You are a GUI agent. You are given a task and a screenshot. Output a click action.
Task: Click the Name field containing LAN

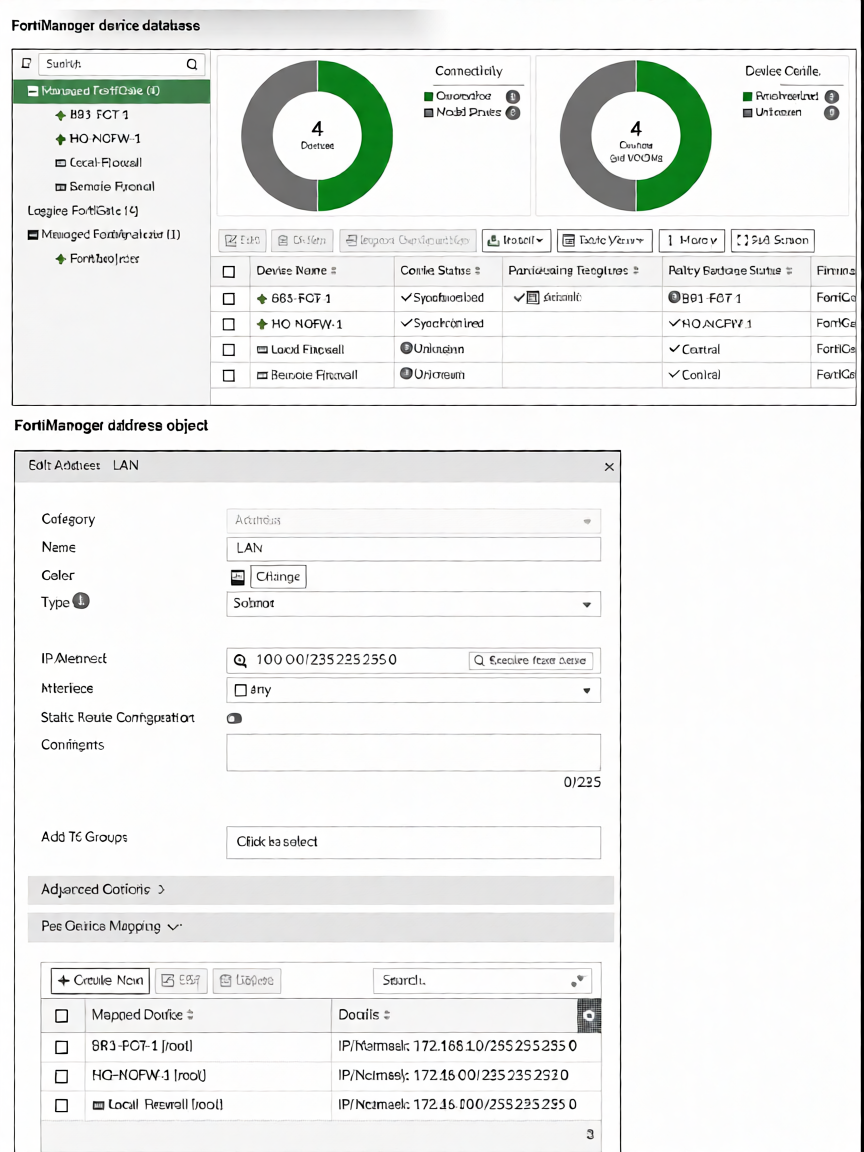[x=414, y=548]
